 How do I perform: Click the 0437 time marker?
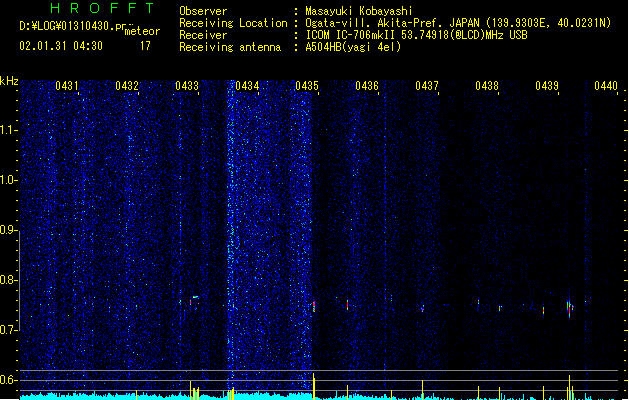coord(427,86)
